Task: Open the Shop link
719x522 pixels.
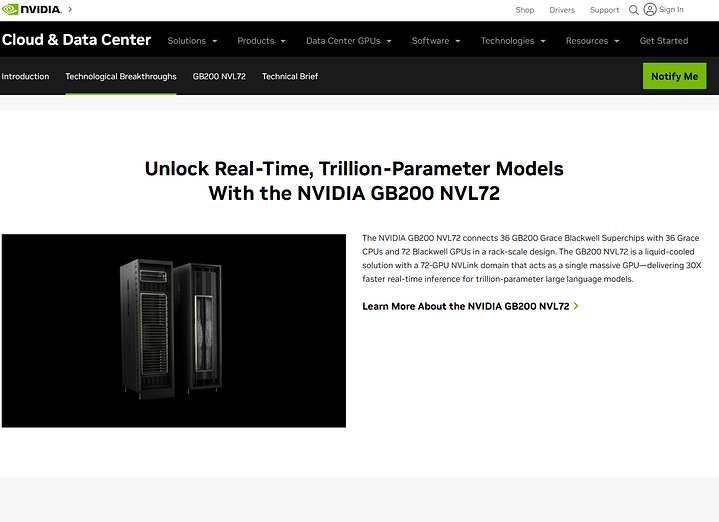Action: click(x=525, y=10)
